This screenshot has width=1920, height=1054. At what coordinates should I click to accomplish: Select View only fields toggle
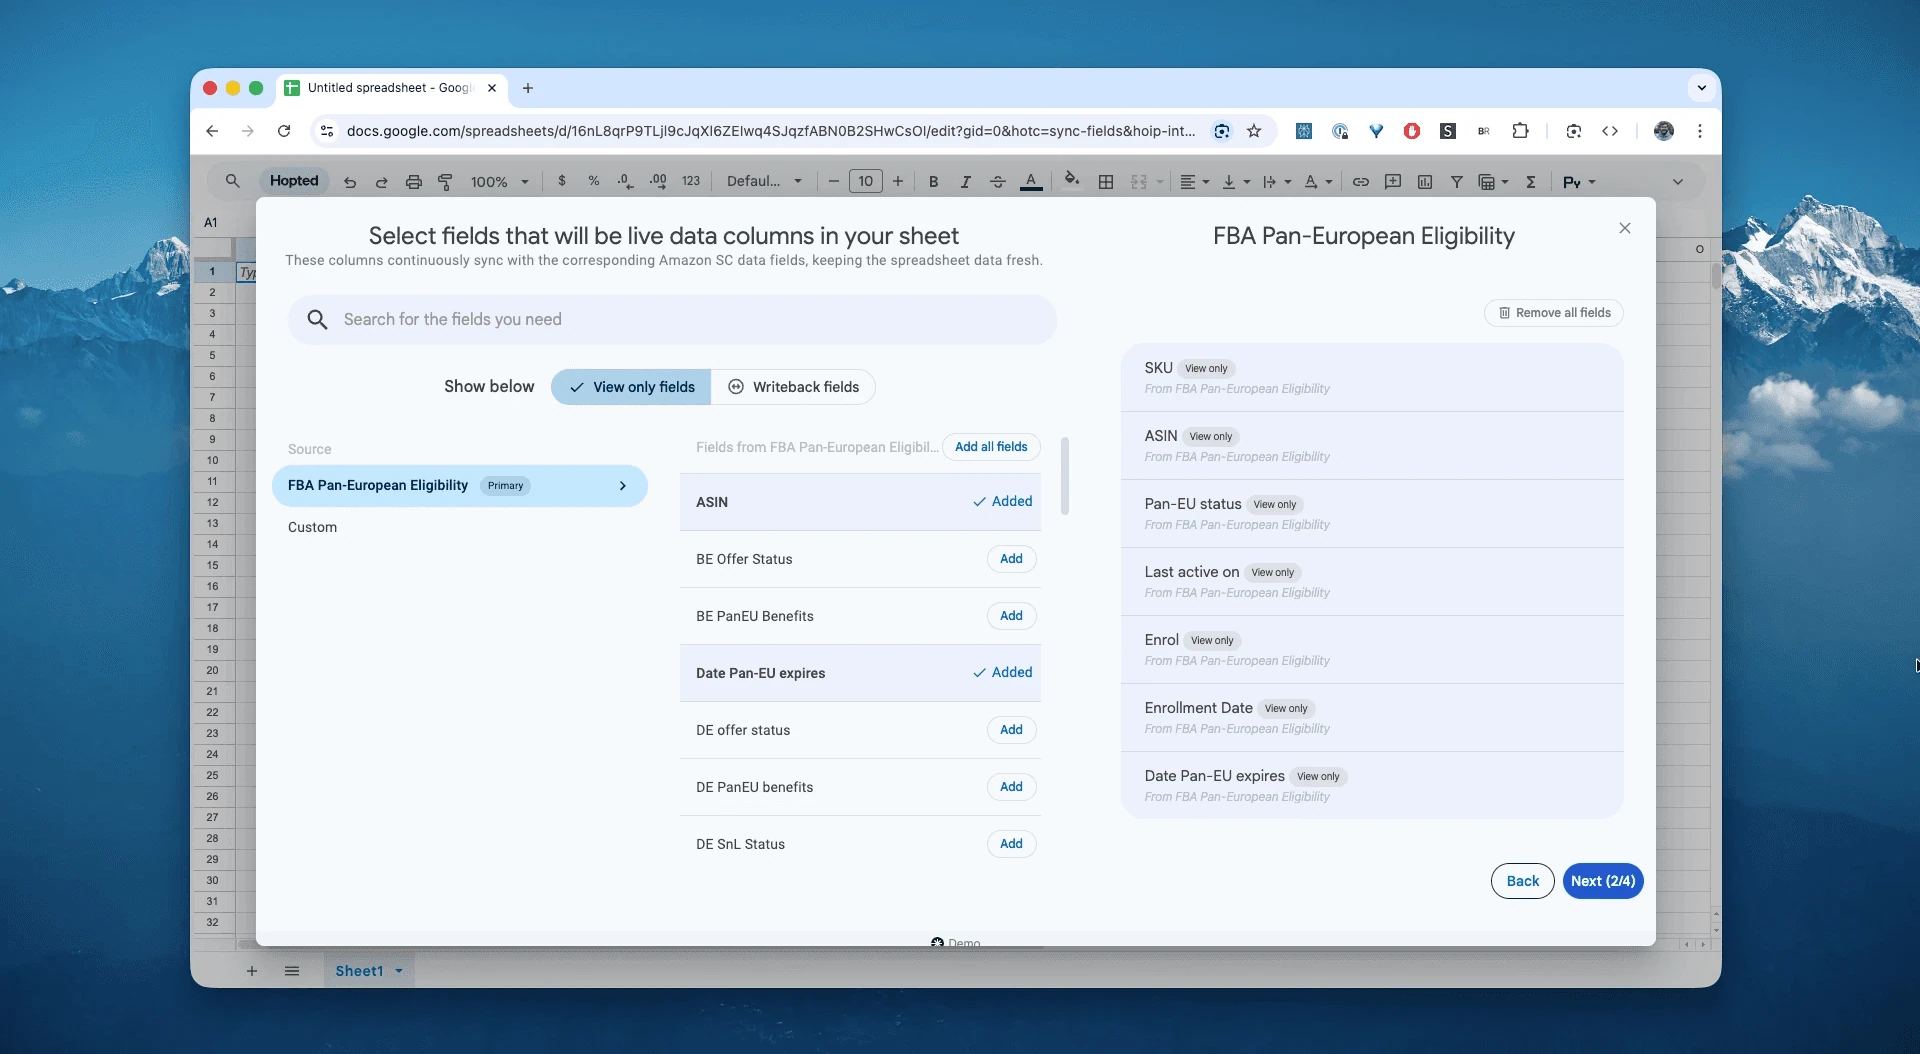pyautogui.click(x=631, y=387)
